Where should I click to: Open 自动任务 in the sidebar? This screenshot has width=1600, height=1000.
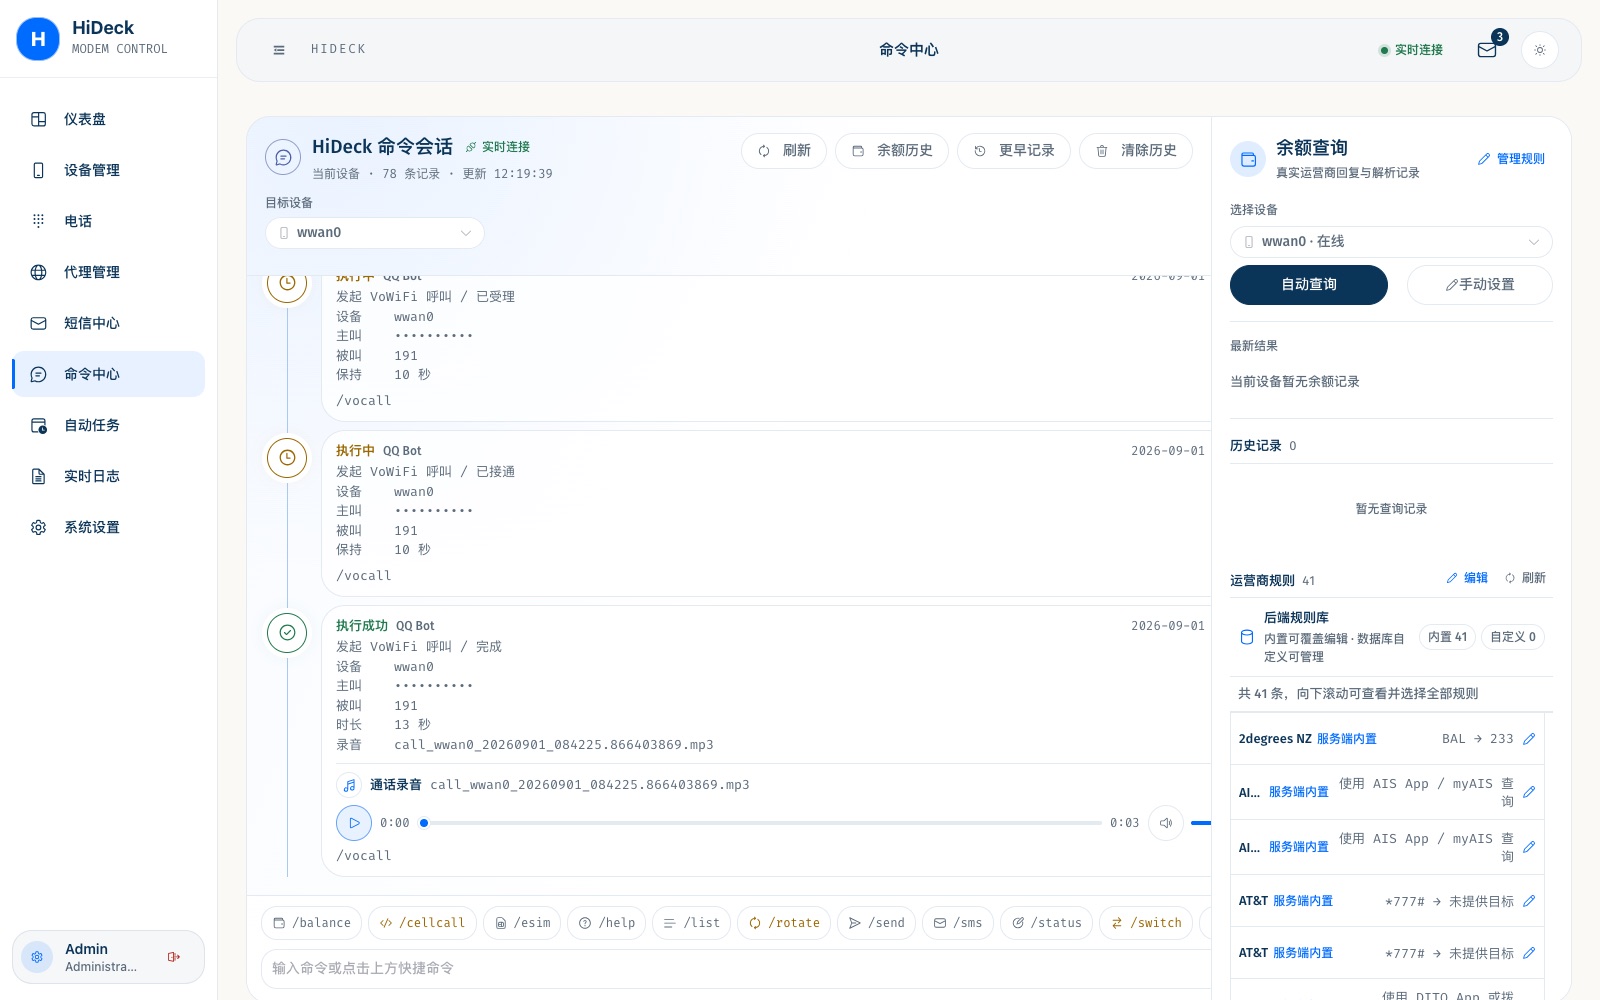pos(108,425)
